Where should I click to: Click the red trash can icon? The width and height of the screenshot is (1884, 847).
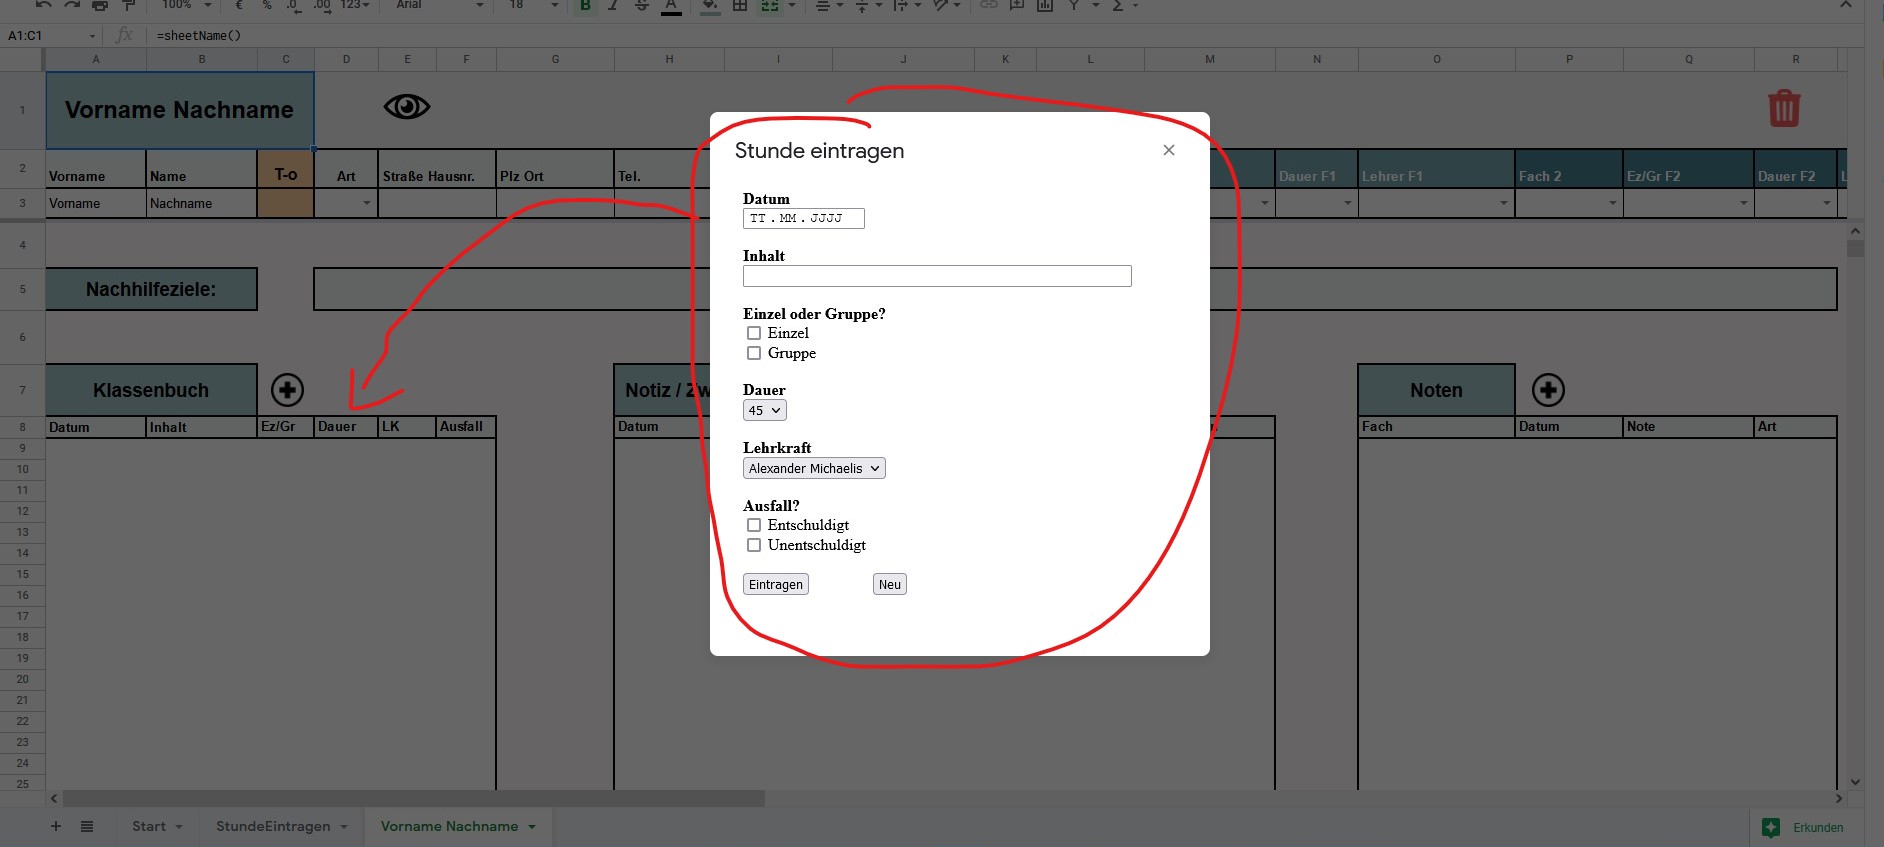click(1784, 108)
